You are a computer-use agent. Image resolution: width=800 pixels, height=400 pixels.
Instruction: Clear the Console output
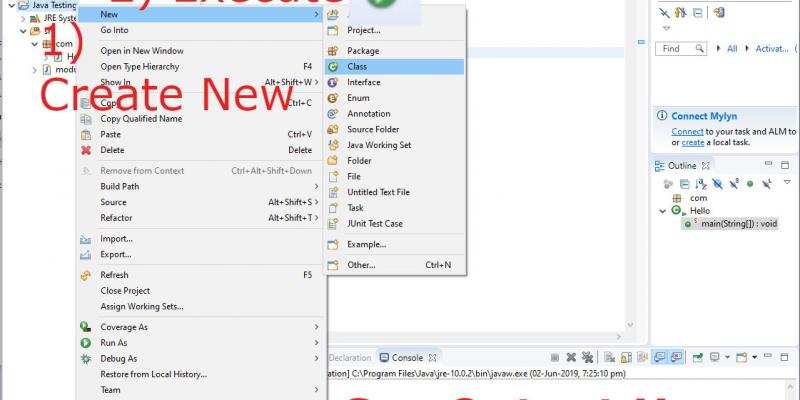609,357
